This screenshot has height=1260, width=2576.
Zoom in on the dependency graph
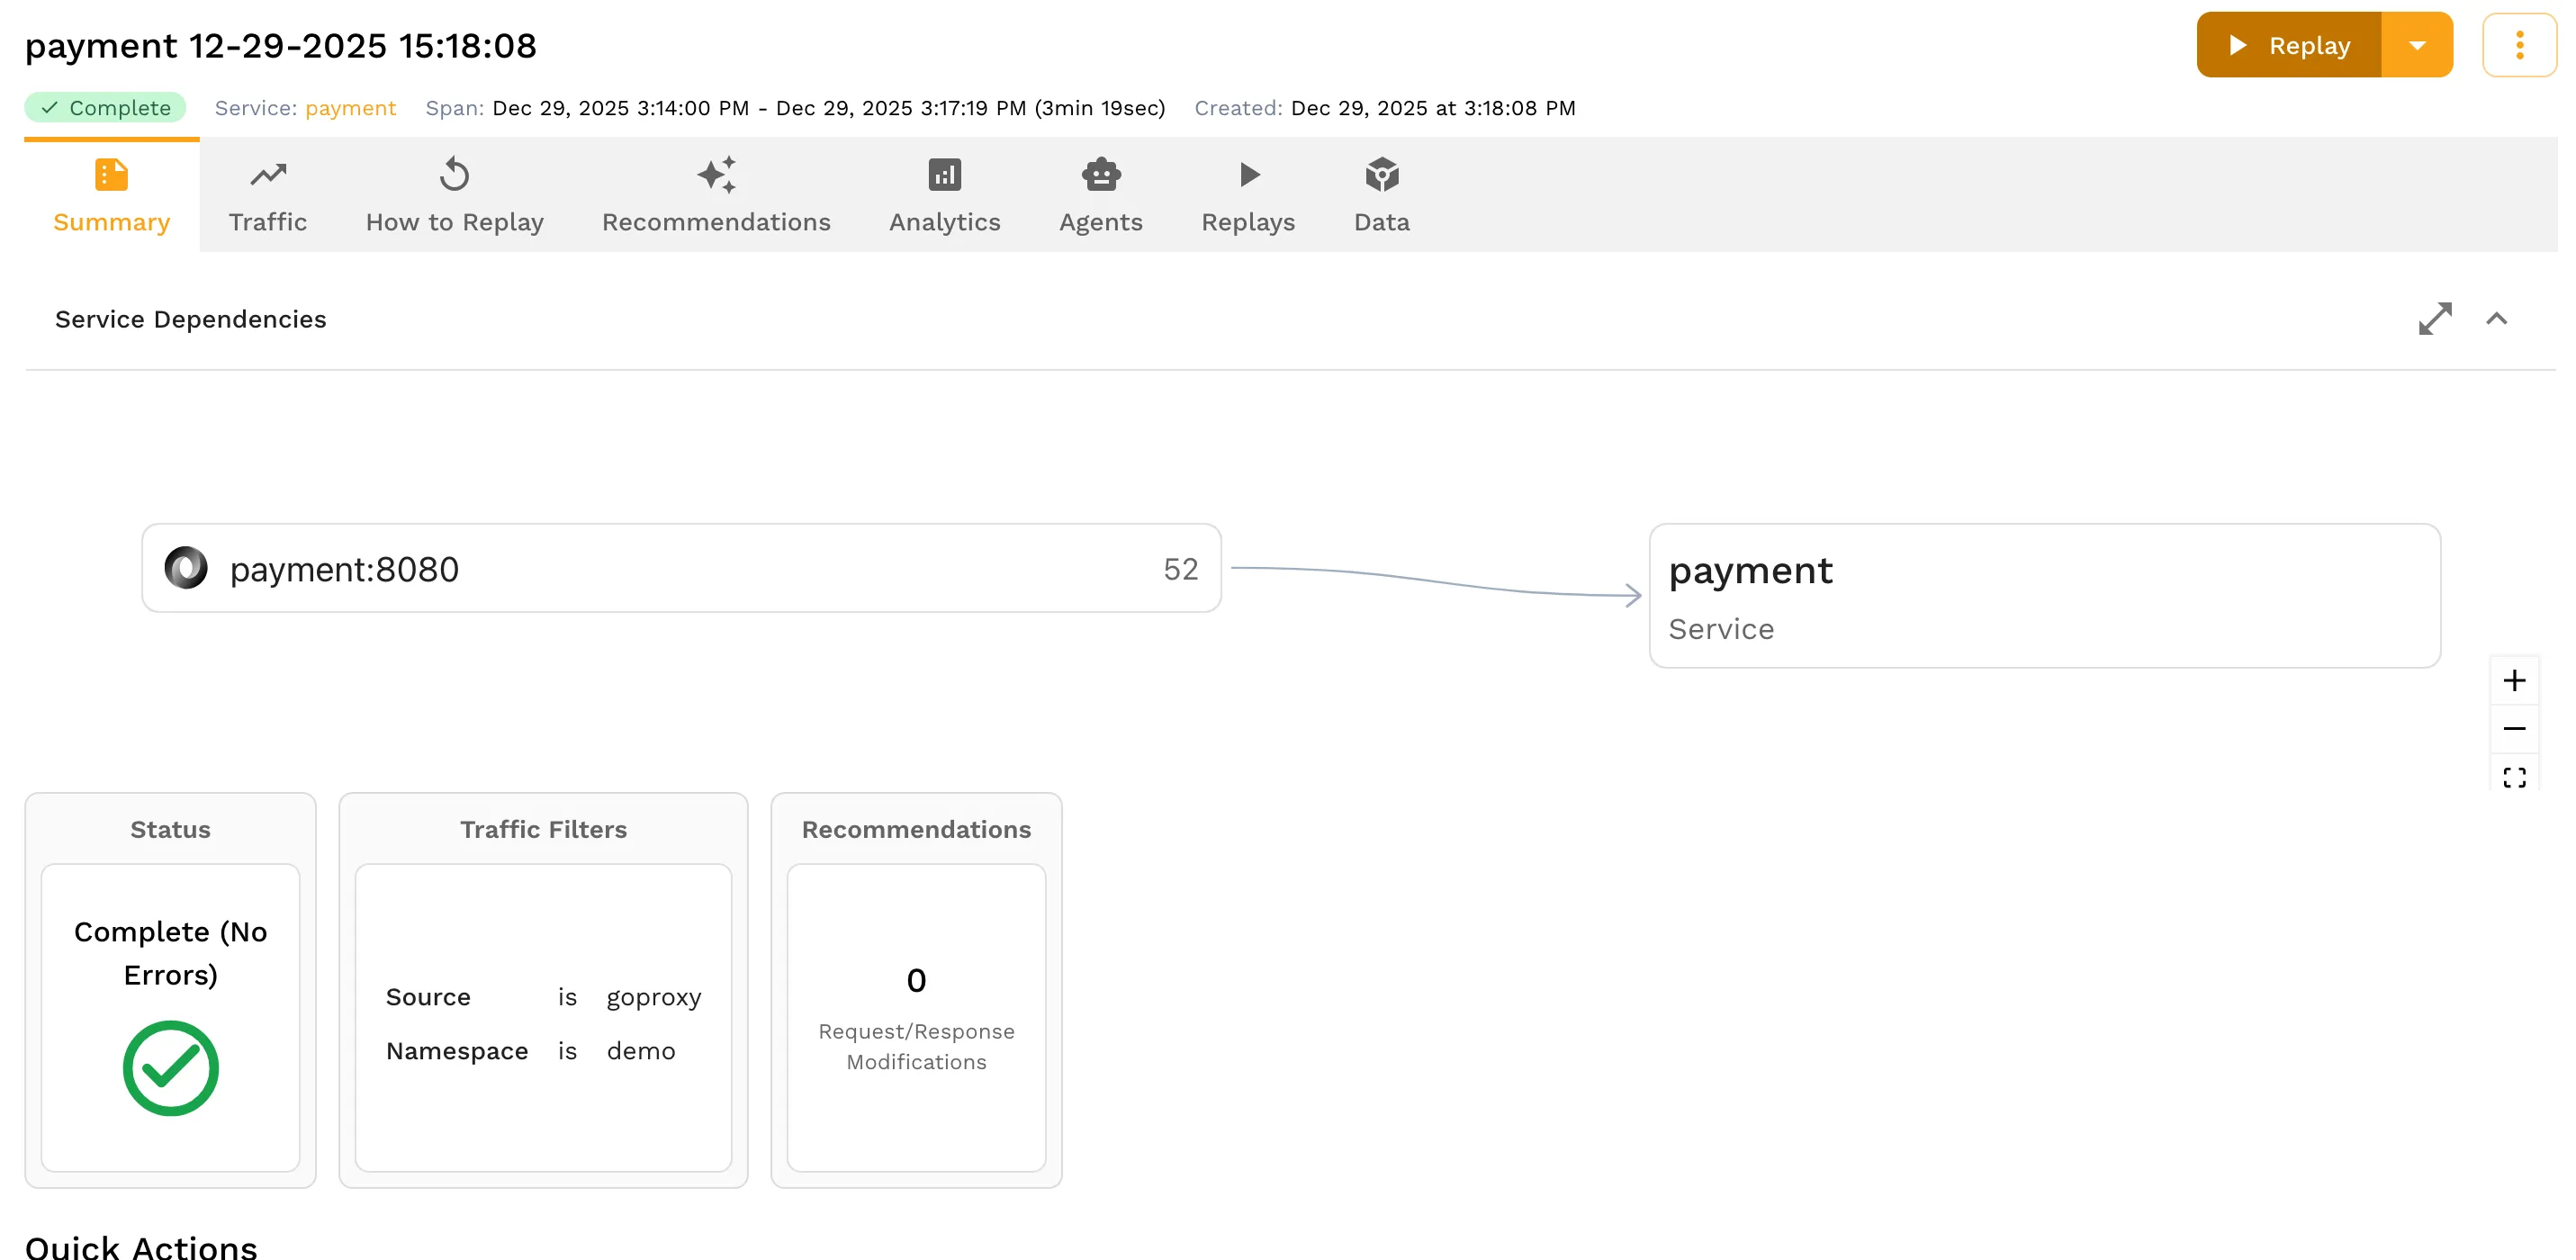[x=2516, y=680]
